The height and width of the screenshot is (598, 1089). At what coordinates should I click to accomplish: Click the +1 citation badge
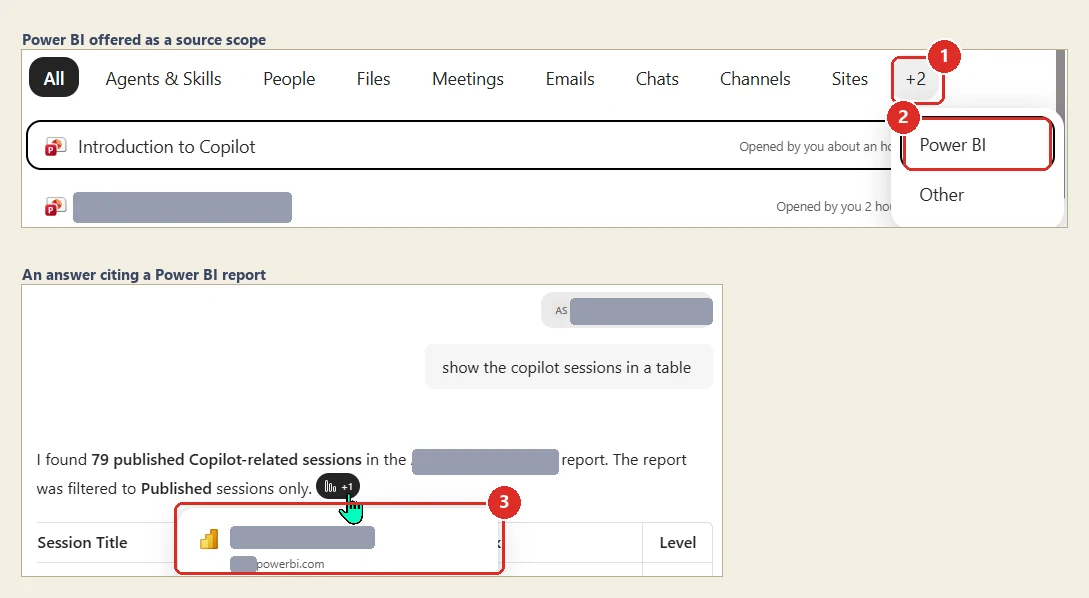338,486
